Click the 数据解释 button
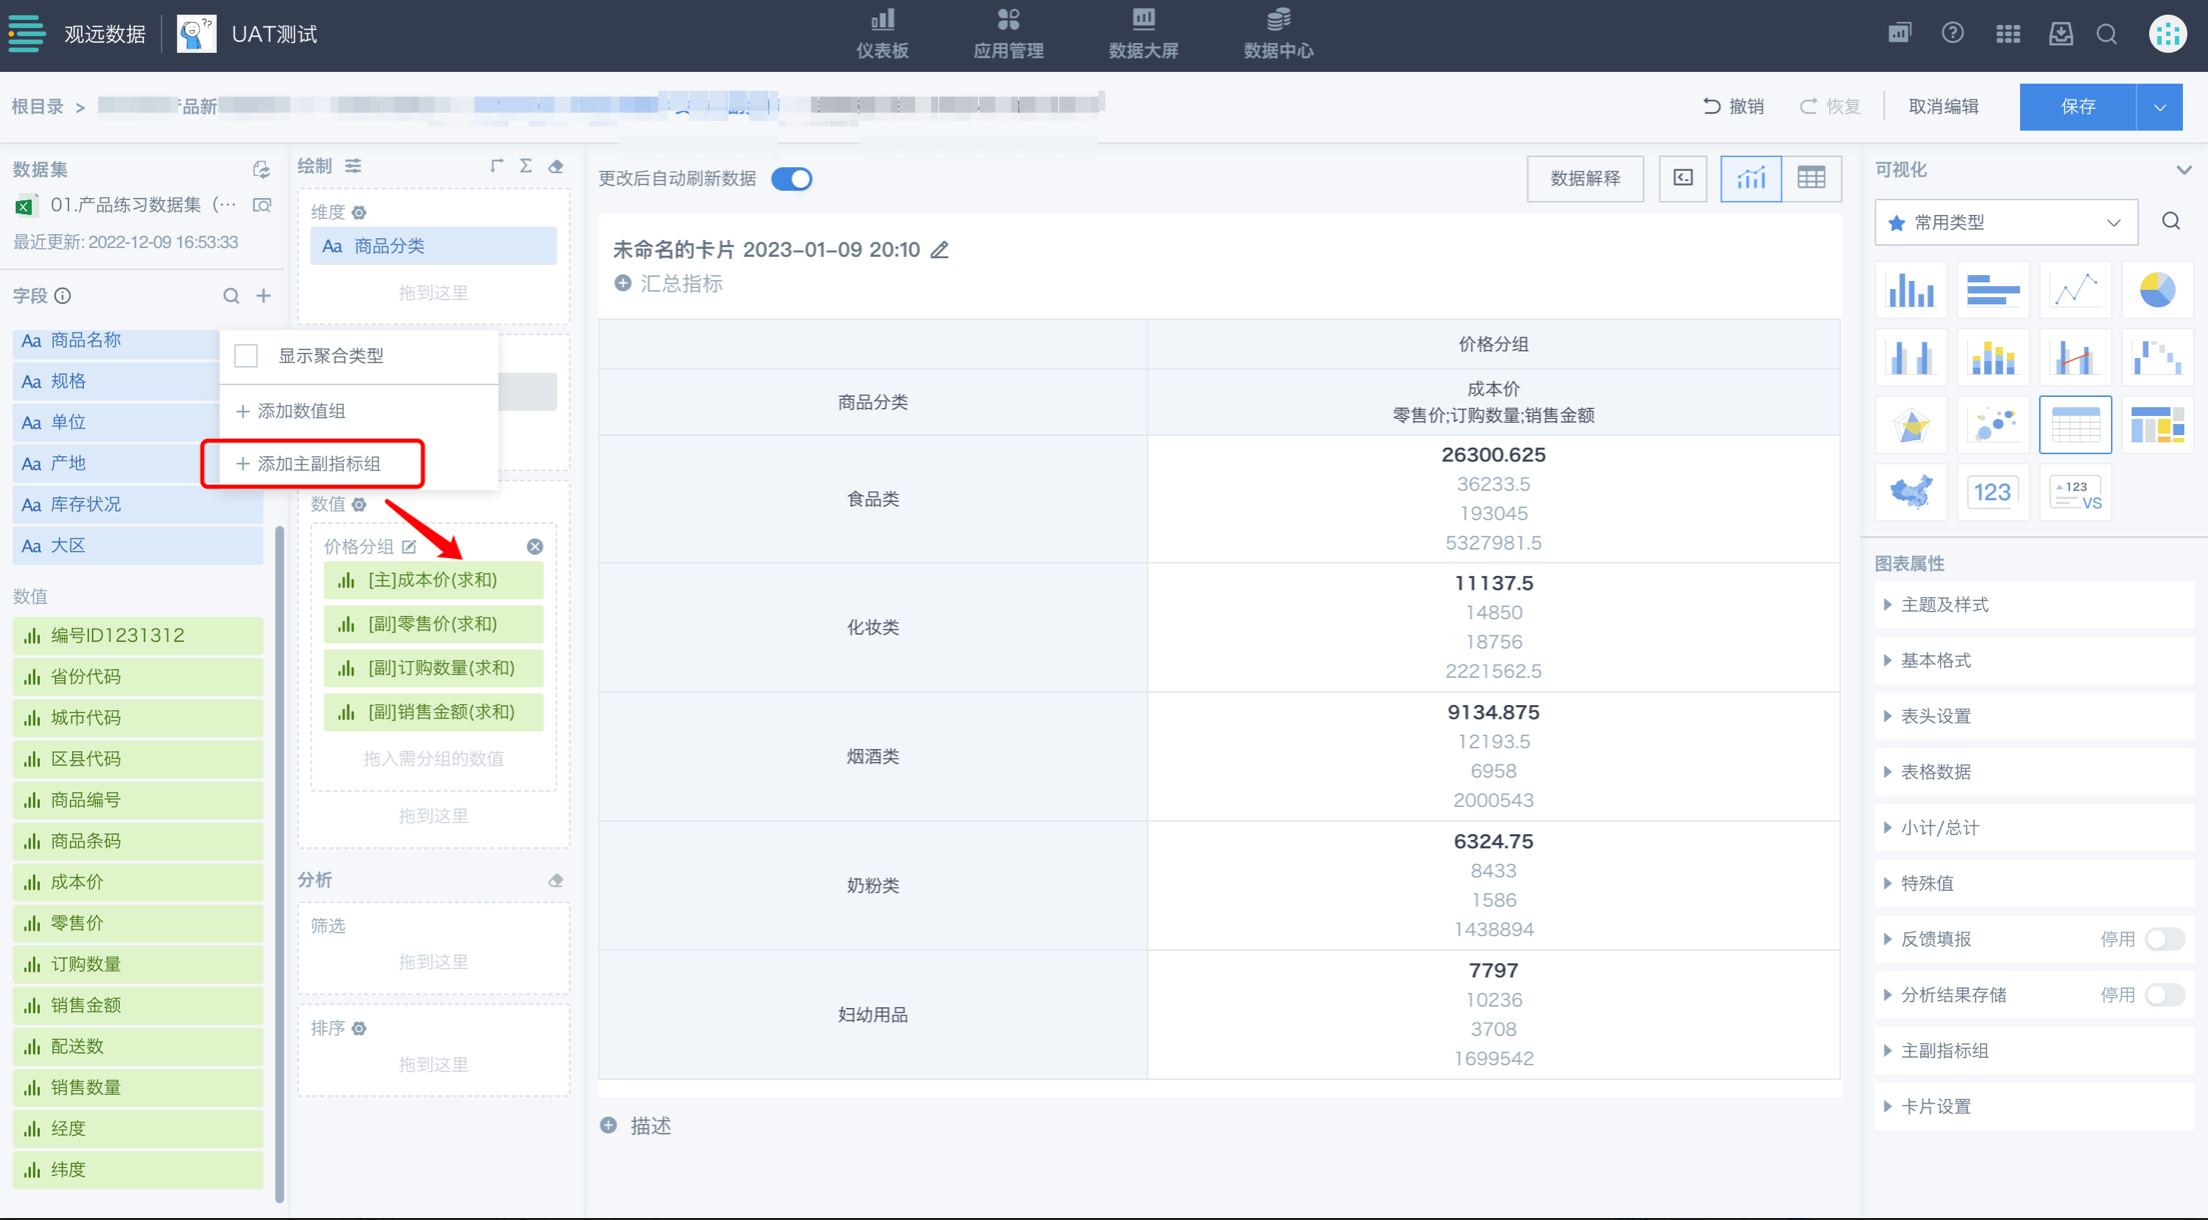The height and width of the screenshot is (1220, 2208). click(x=1585, y=178)
